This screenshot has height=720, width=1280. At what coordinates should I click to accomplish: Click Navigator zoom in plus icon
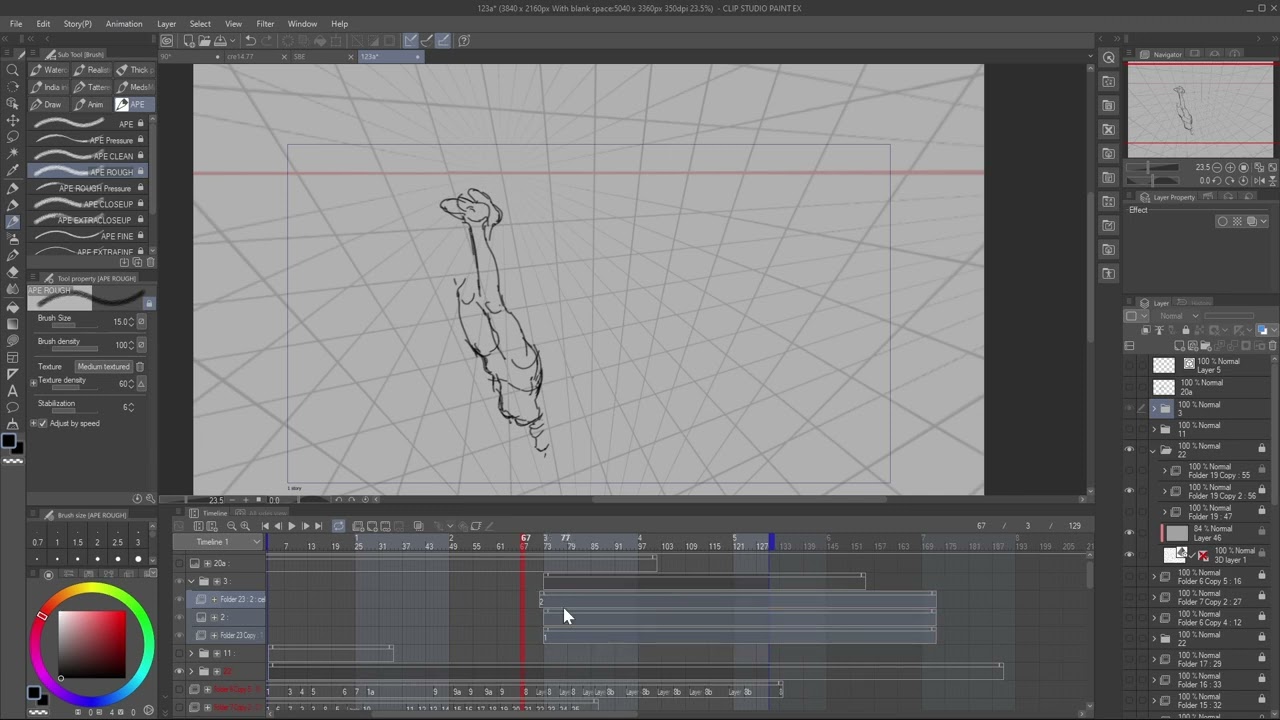(x=1231, y=168)
